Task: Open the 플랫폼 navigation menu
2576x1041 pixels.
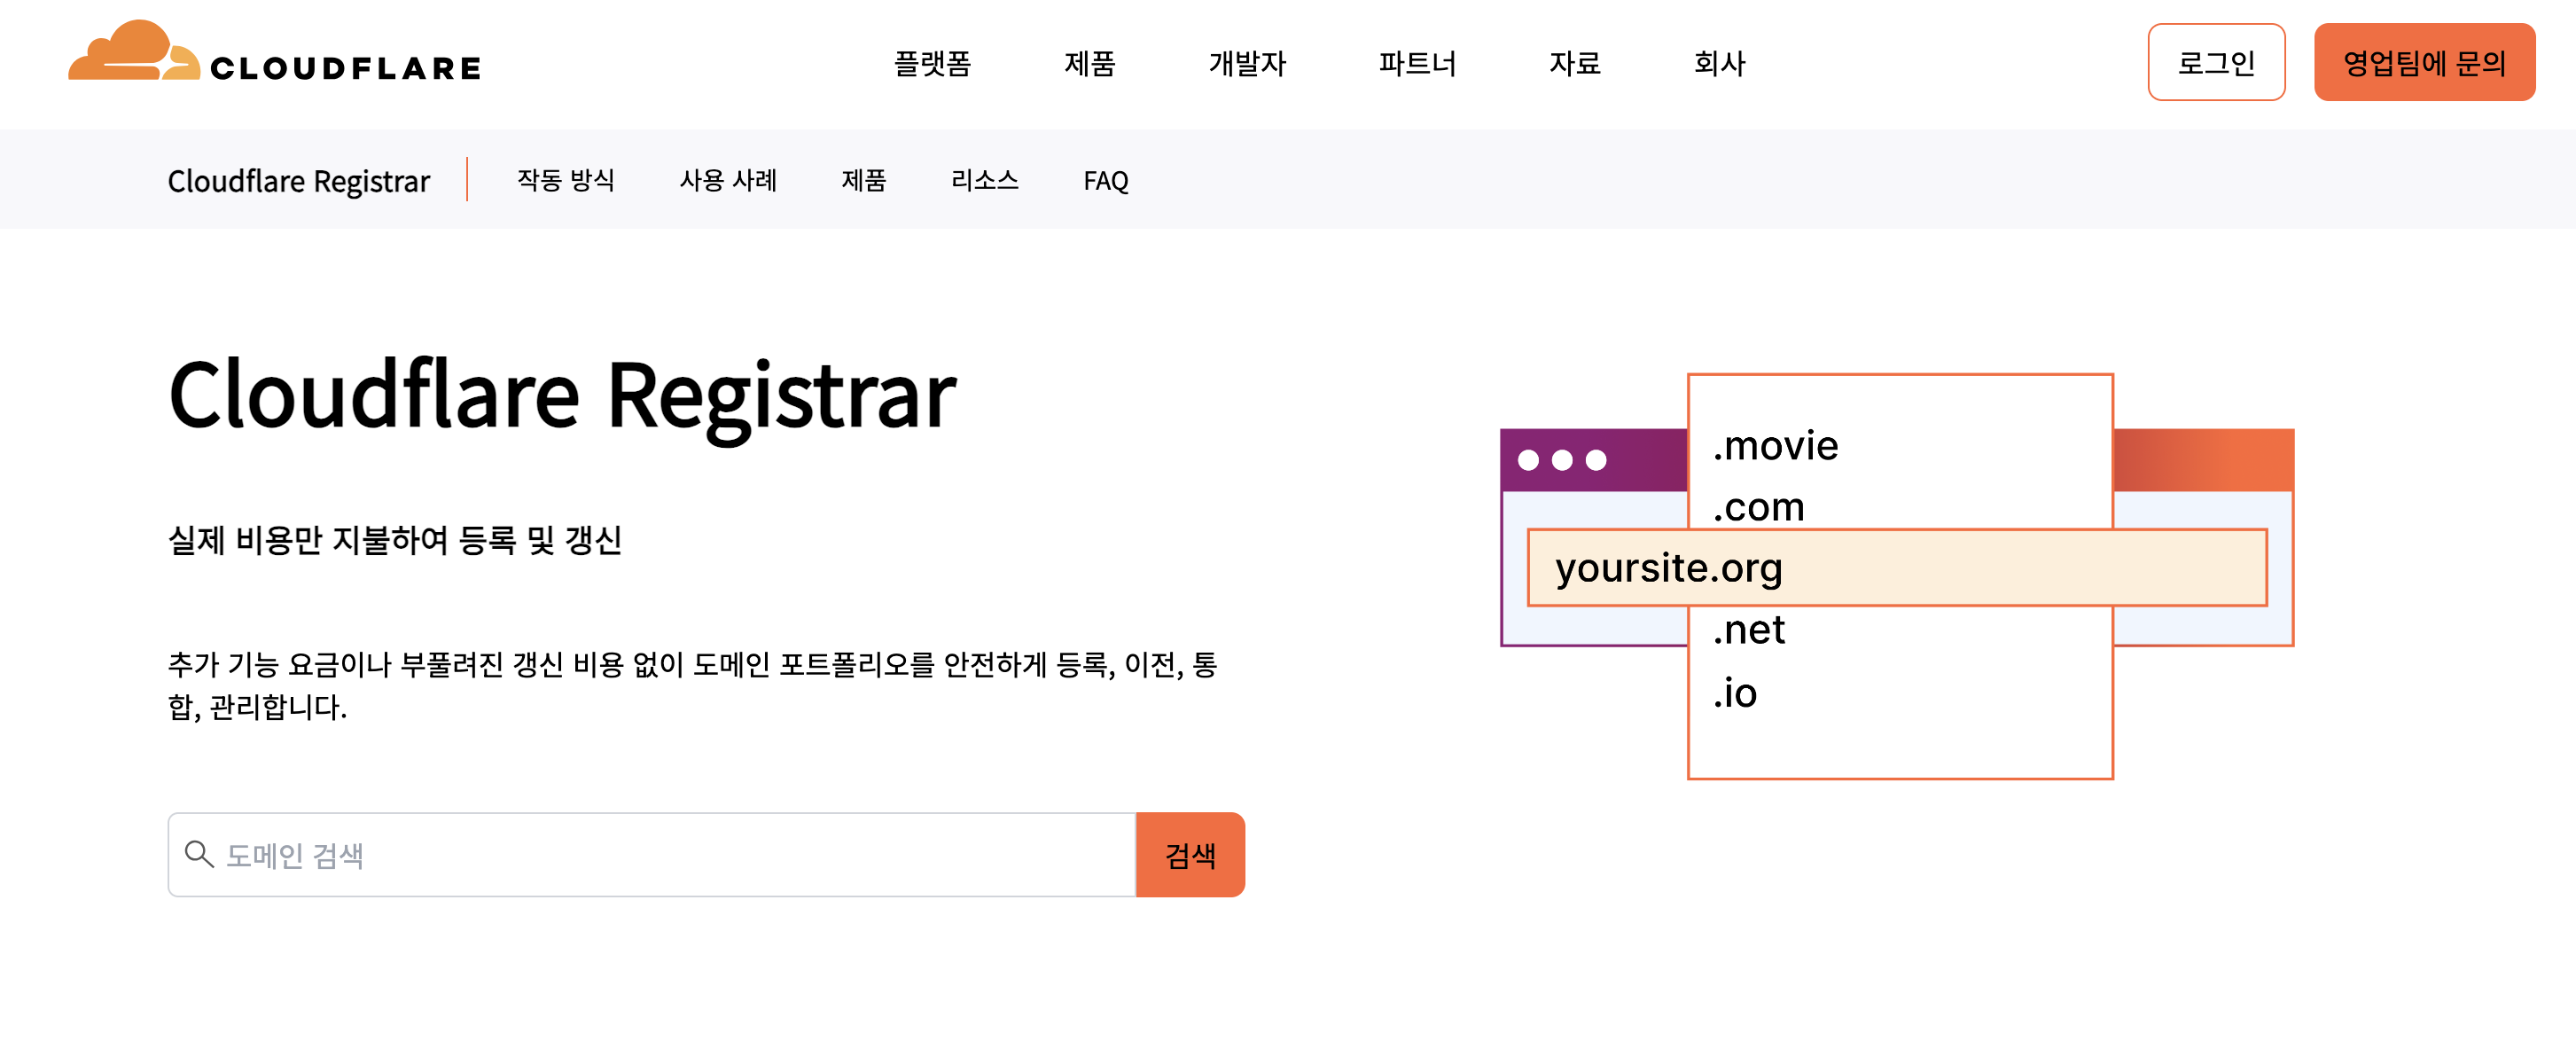Action: coord(931,64)
